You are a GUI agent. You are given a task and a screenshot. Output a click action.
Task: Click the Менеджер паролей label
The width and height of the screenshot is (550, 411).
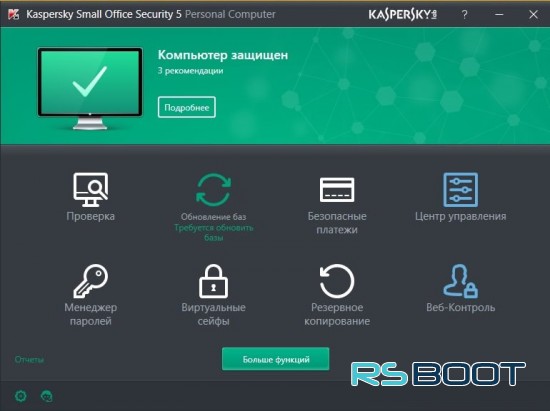(x=90, y=314)
